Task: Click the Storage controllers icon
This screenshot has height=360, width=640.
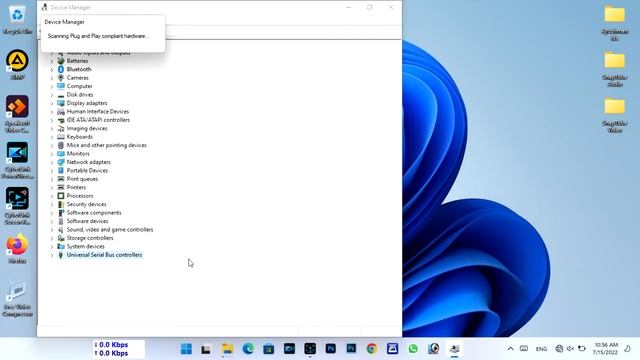Action: (x=61, y=238)
